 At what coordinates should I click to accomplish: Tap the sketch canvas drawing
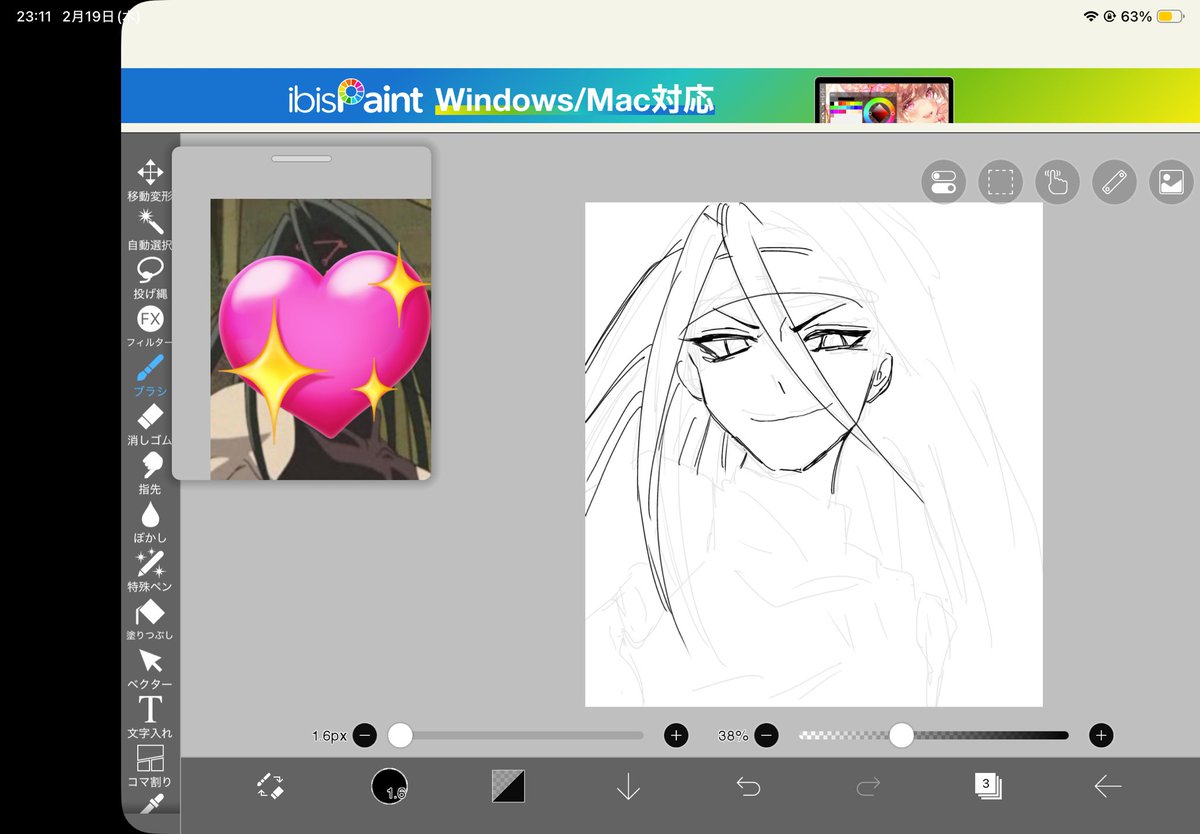813,454
